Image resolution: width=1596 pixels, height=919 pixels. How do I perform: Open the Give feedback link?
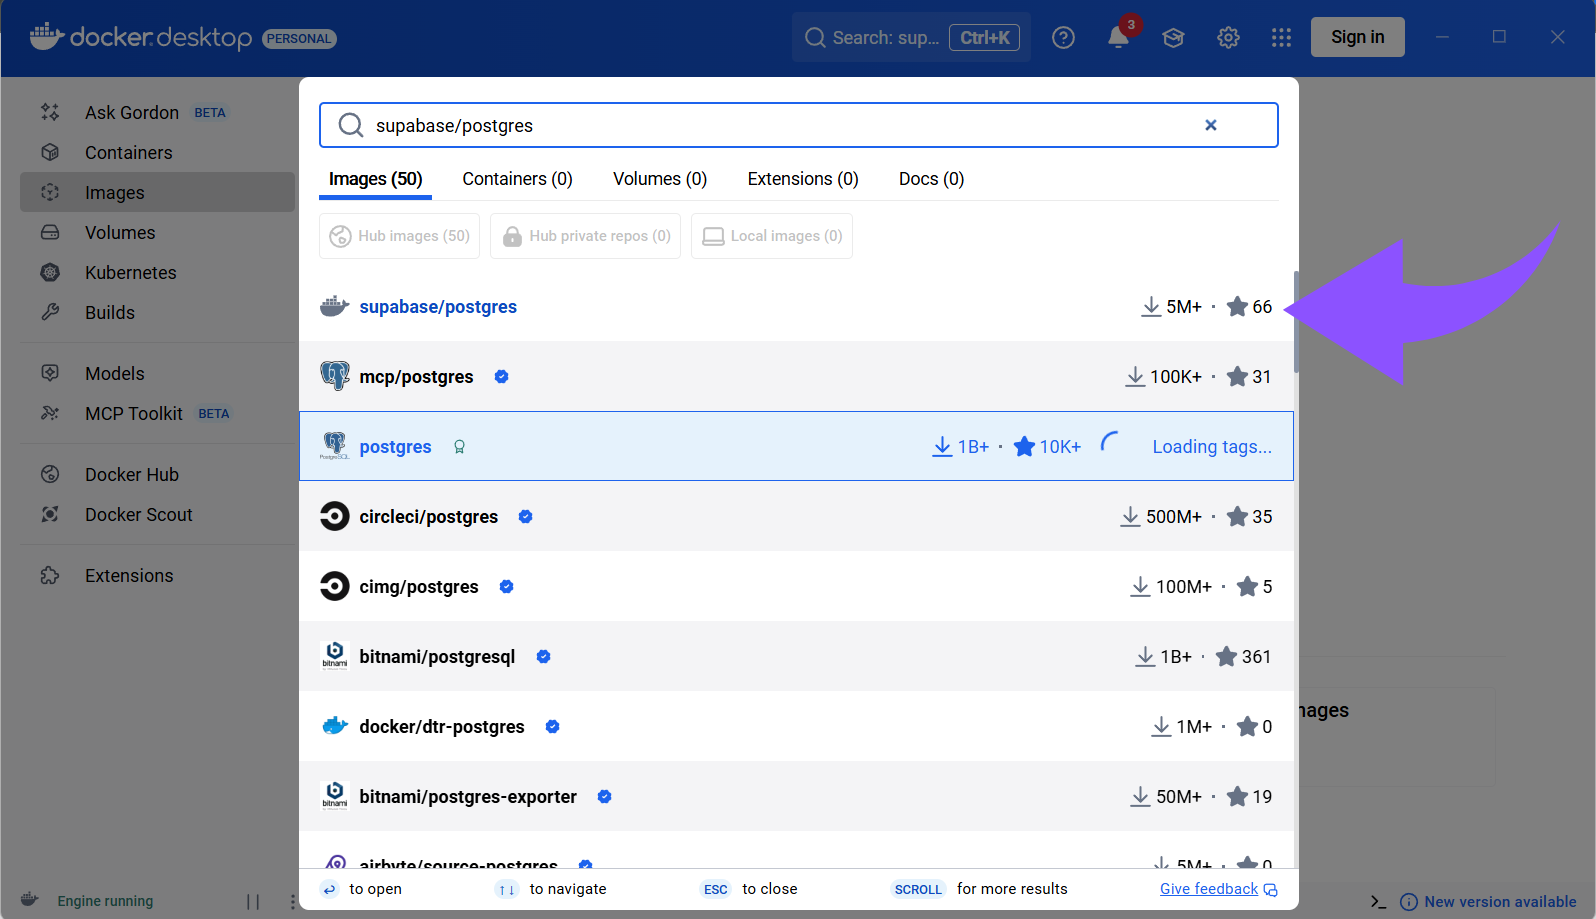tap(1208, 889)
